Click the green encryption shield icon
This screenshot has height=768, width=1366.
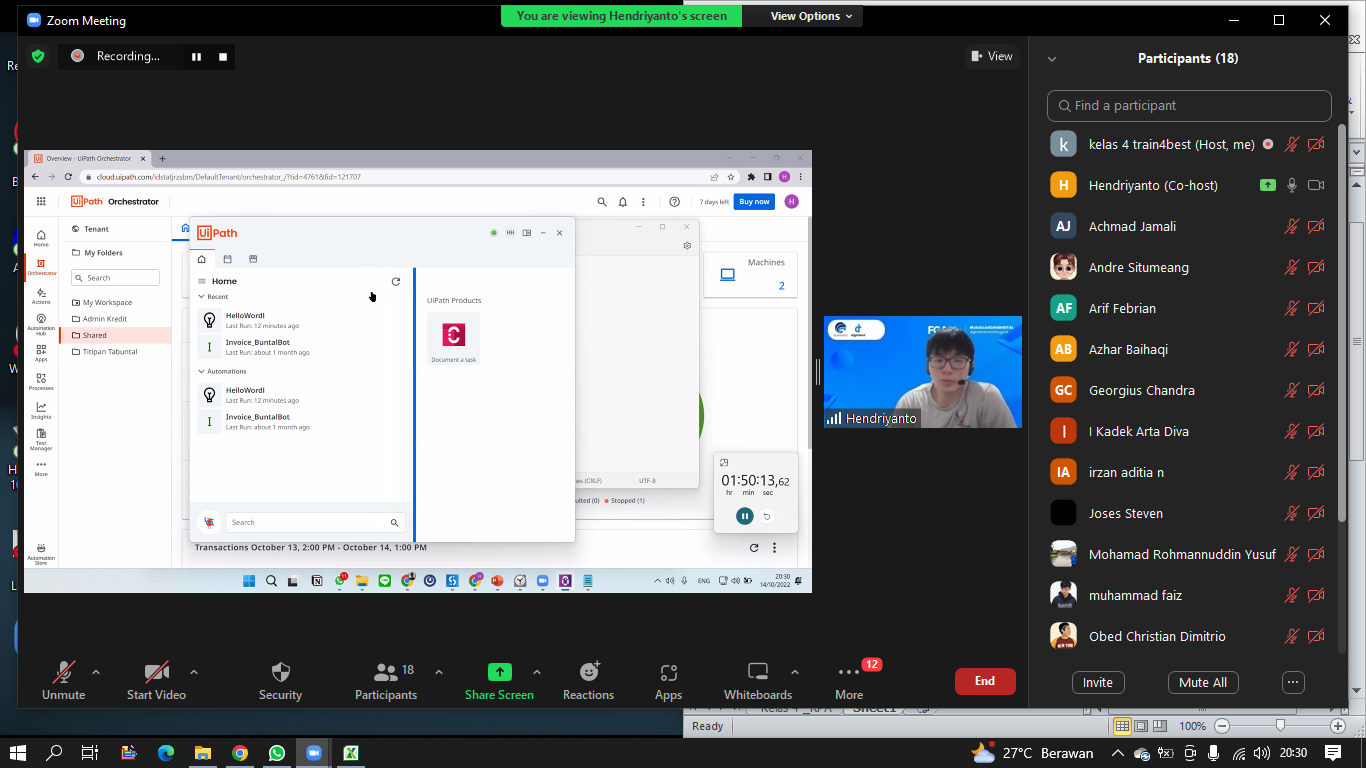38,57
